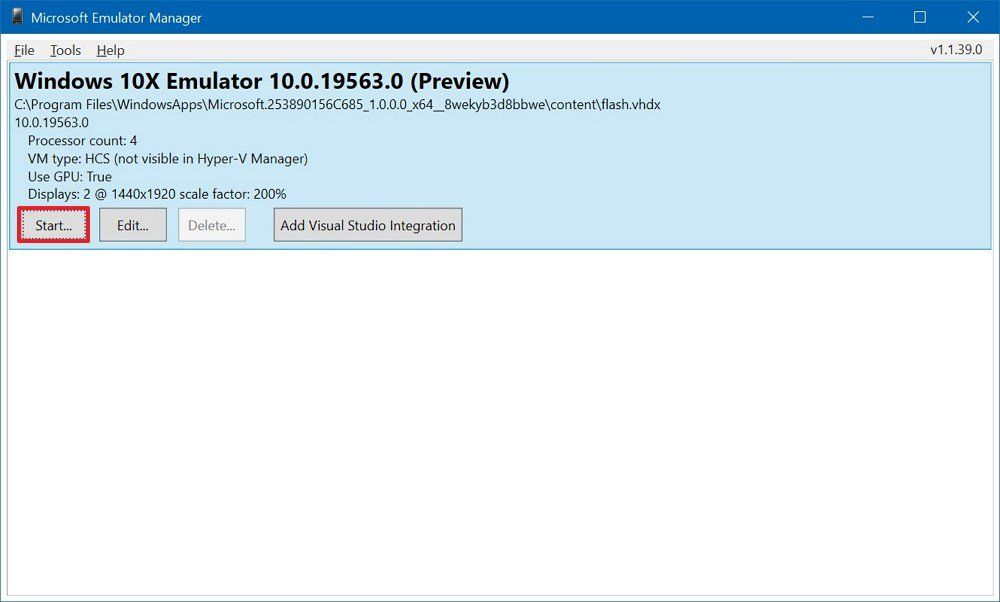Click the Start button
The image size is (1000, 602).
pyautogui.click(x=53, y=225)
